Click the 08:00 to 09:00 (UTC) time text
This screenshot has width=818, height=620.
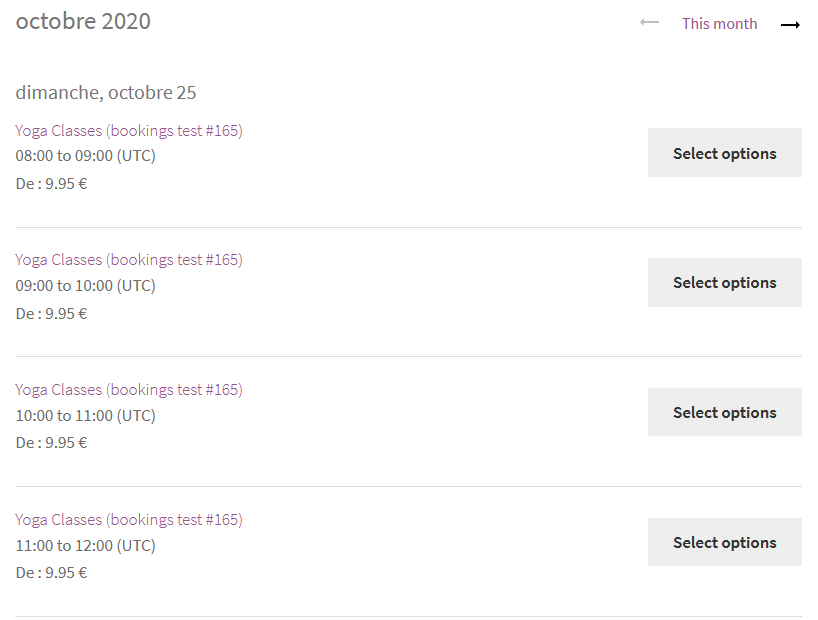86,156
